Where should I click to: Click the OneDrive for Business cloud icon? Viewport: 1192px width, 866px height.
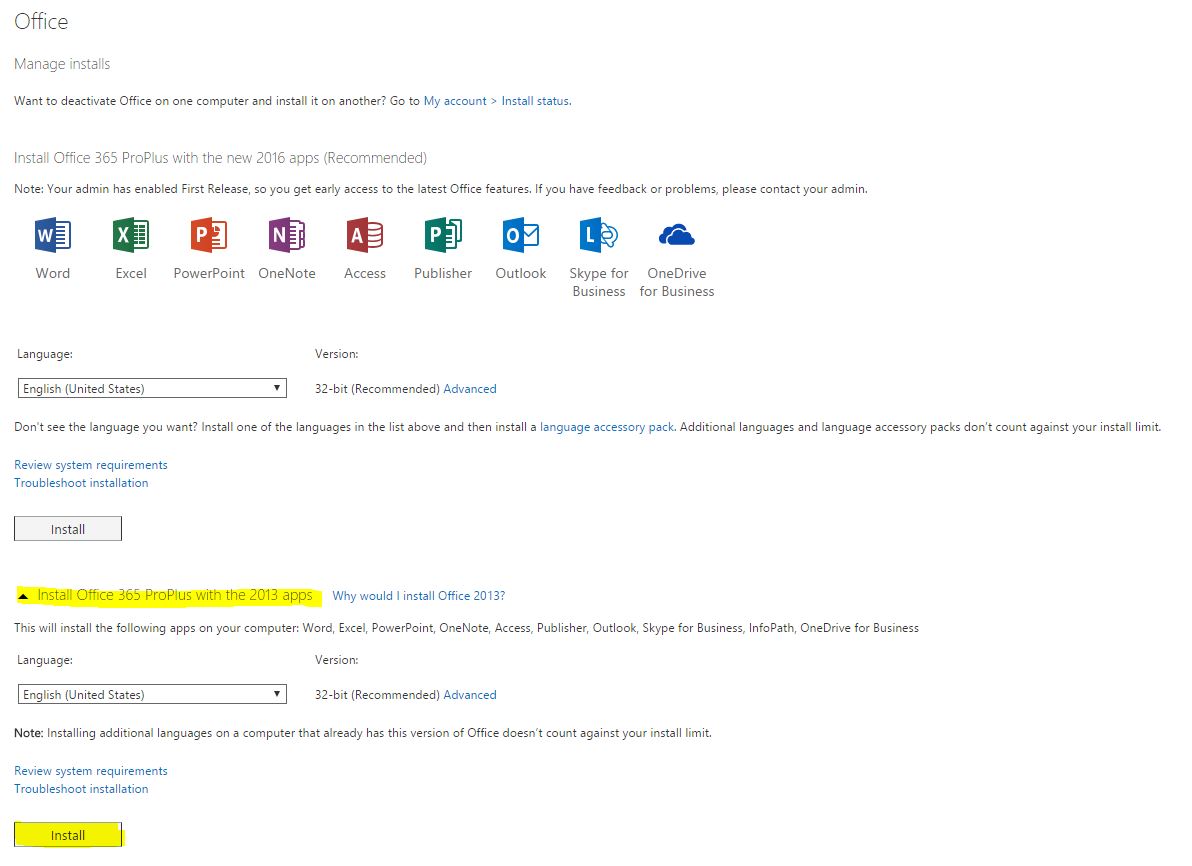click(677, 235)
